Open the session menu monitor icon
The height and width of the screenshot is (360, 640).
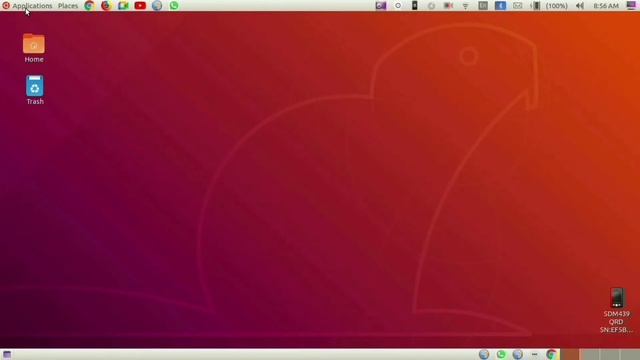click(x=631, y=6)
